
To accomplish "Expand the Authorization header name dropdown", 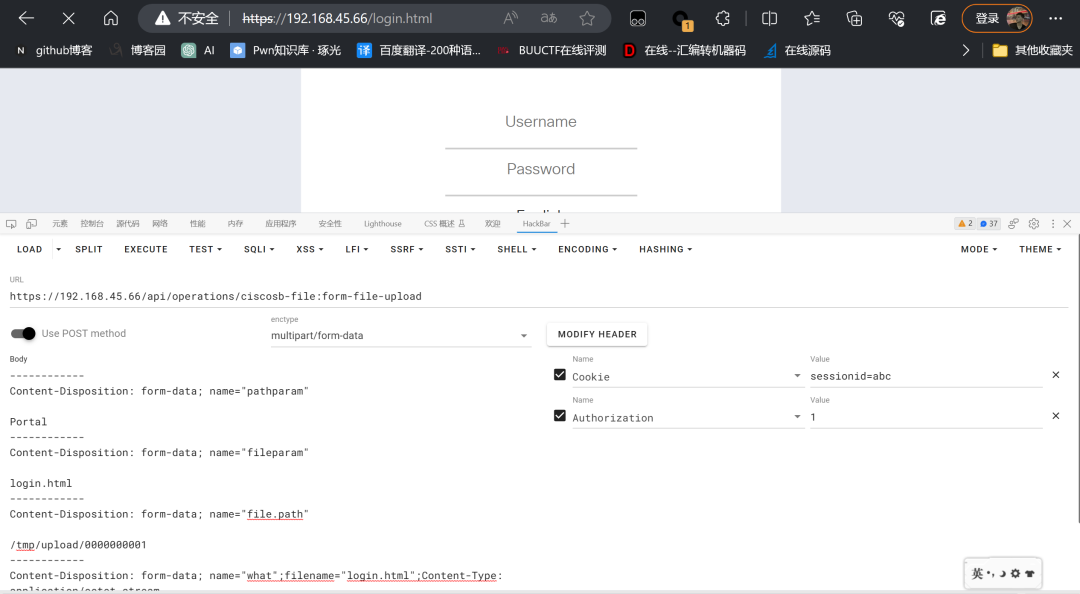I will [797, 417].
